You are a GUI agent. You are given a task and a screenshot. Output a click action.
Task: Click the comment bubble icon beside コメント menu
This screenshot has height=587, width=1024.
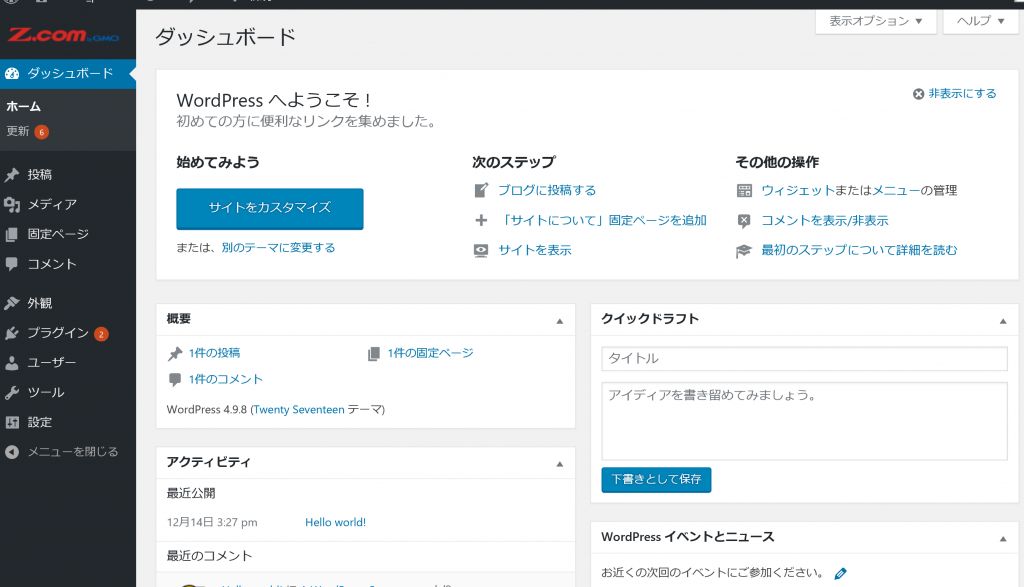tap(12, 264)
